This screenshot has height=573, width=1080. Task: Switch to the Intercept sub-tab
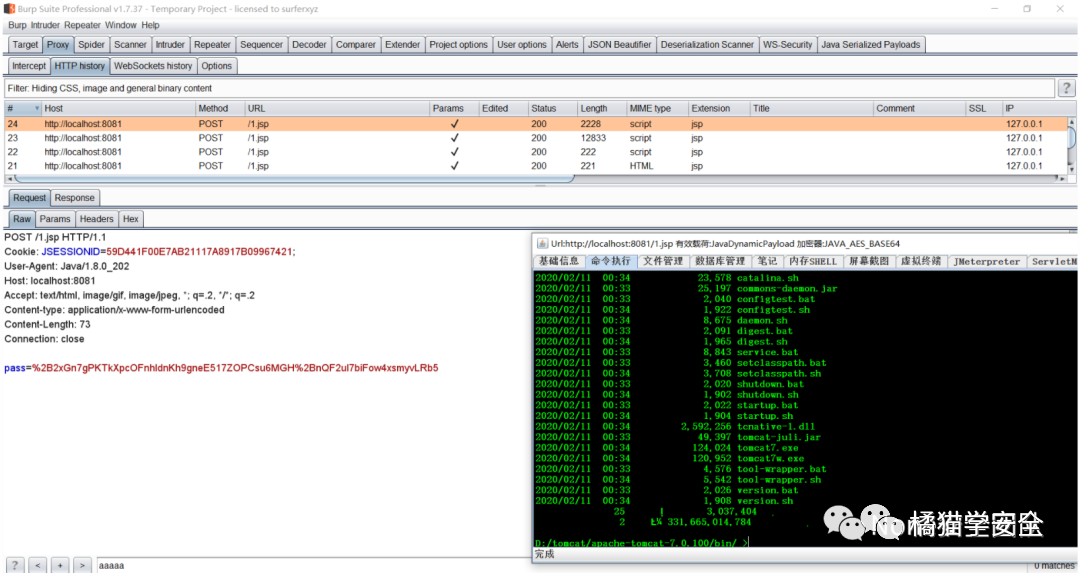coord(29,66)
